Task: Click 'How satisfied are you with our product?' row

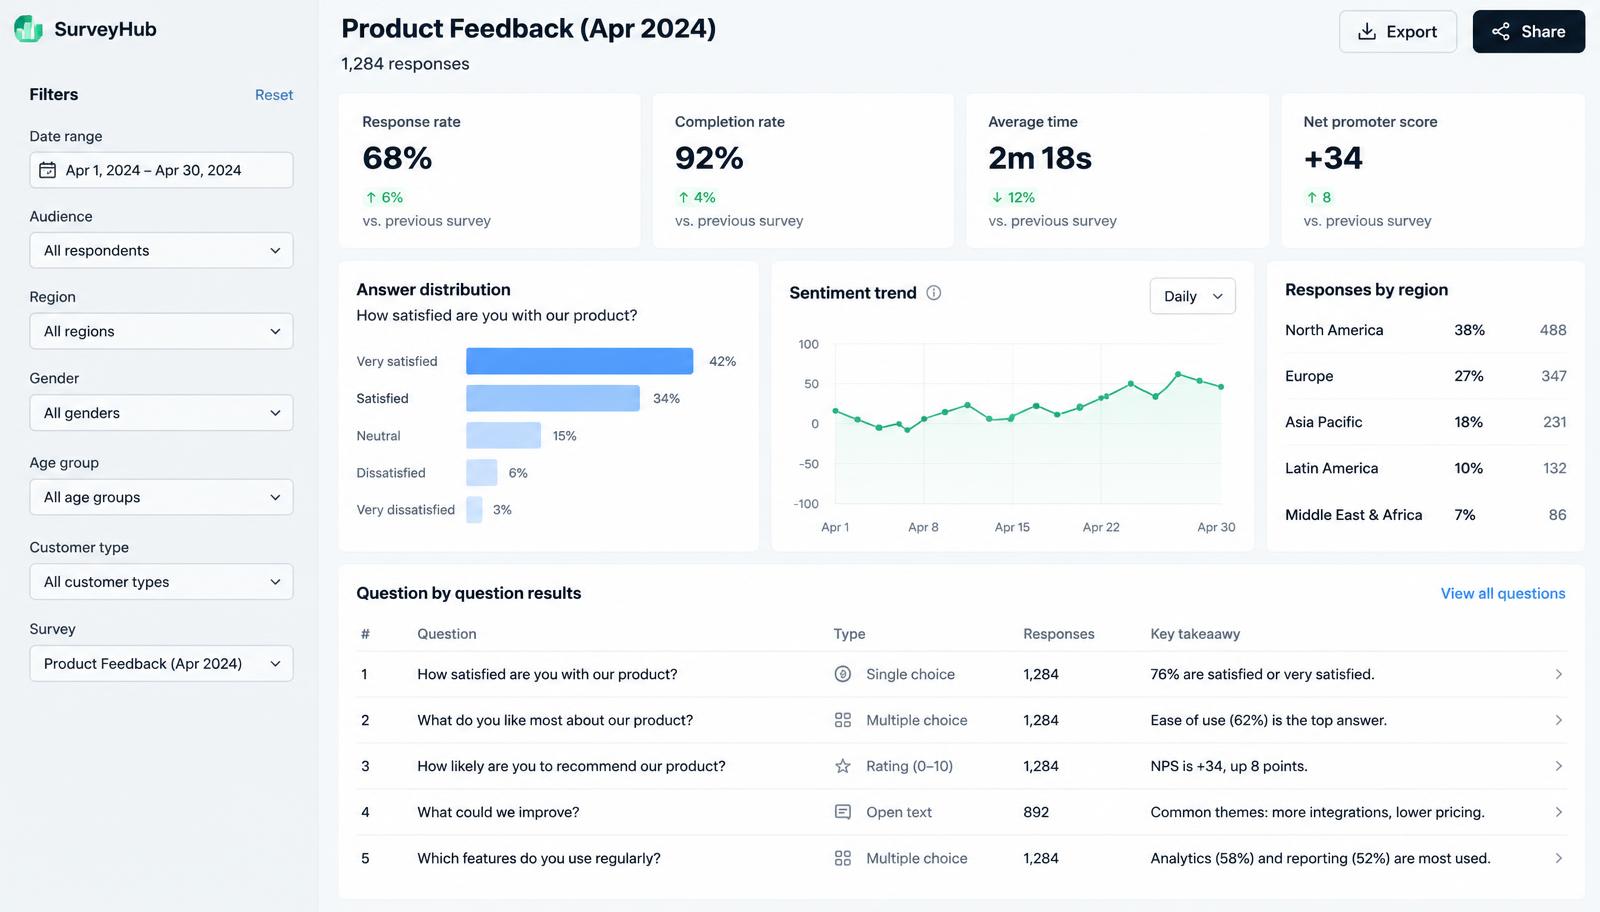Action: point(961,674)
